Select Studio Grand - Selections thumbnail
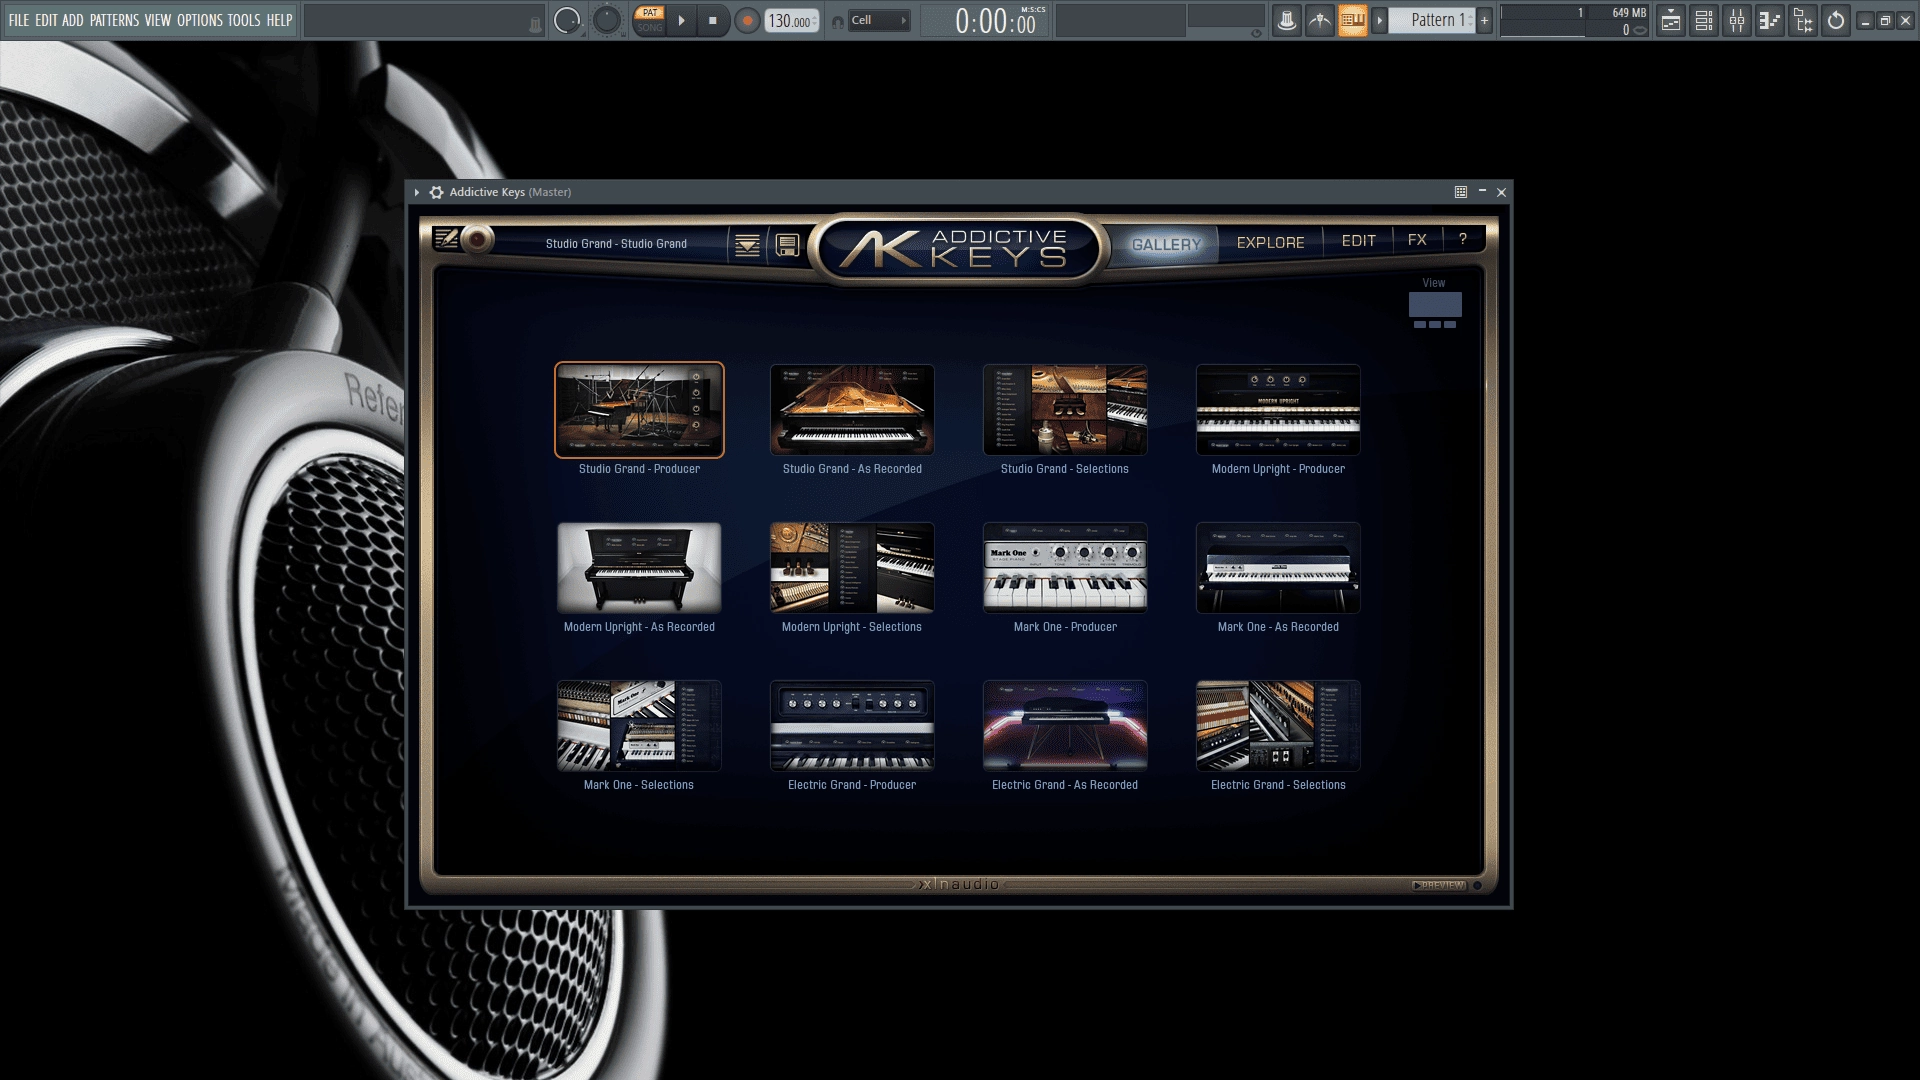 1065,410
